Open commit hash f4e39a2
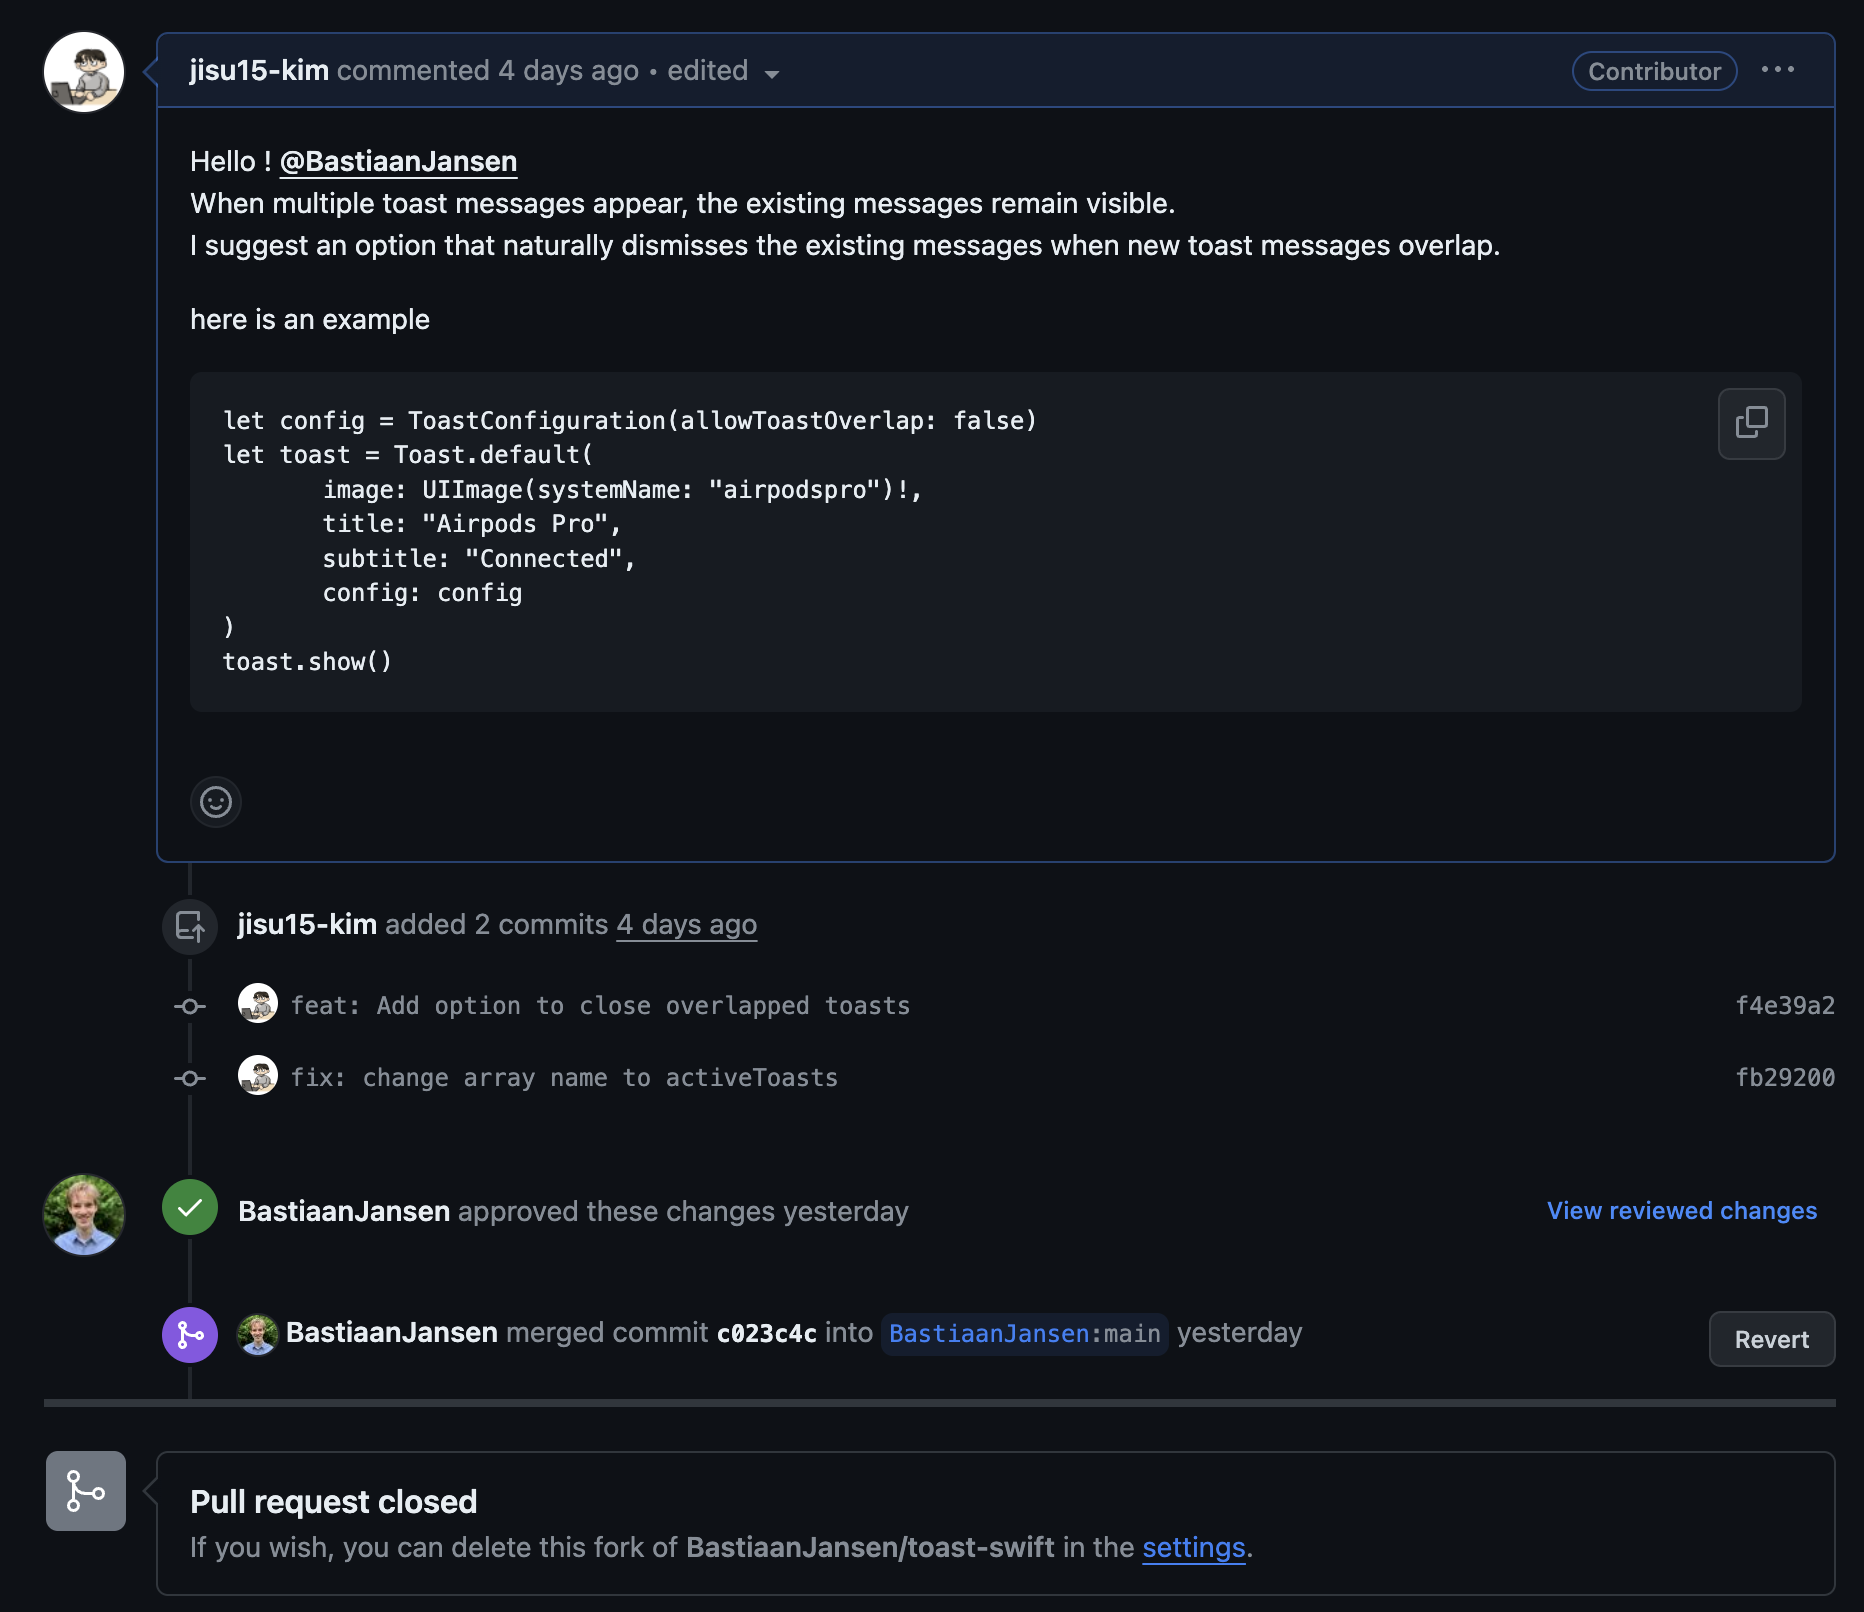The image size is (1864, 1612). (x=1785, y=1006)
